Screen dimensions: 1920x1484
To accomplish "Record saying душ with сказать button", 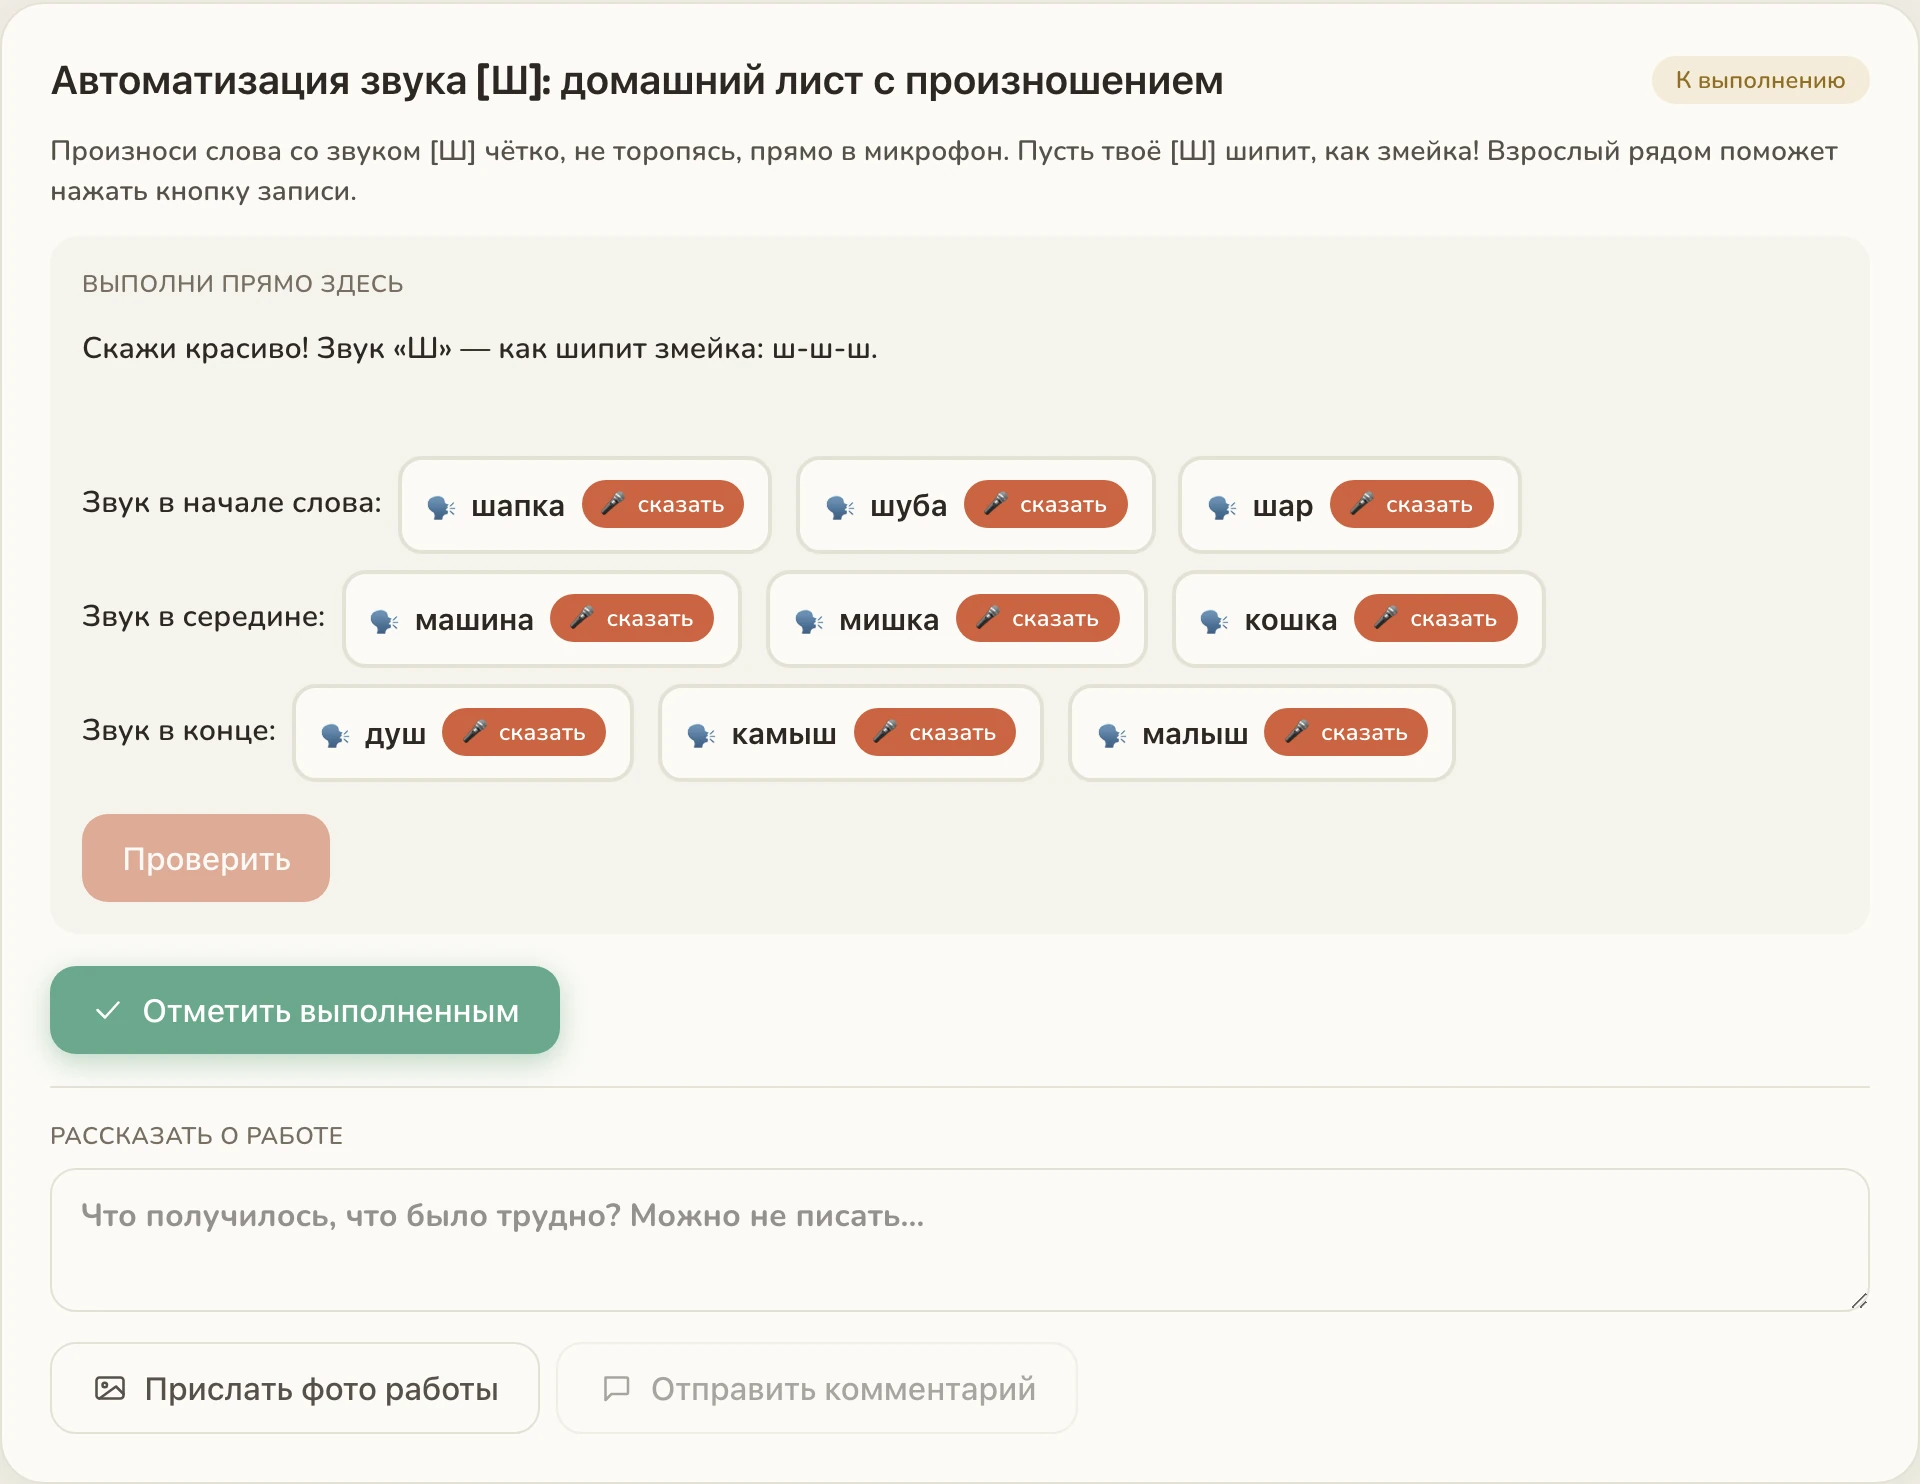I will point(524,732).
